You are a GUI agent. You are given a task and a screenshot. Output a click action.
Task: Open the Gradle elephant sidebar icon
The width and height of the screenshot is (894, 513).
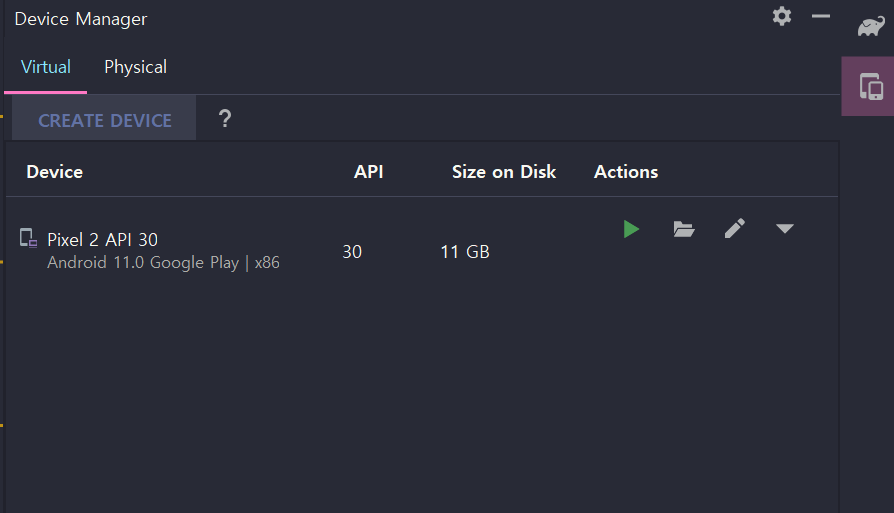(871, 27)
